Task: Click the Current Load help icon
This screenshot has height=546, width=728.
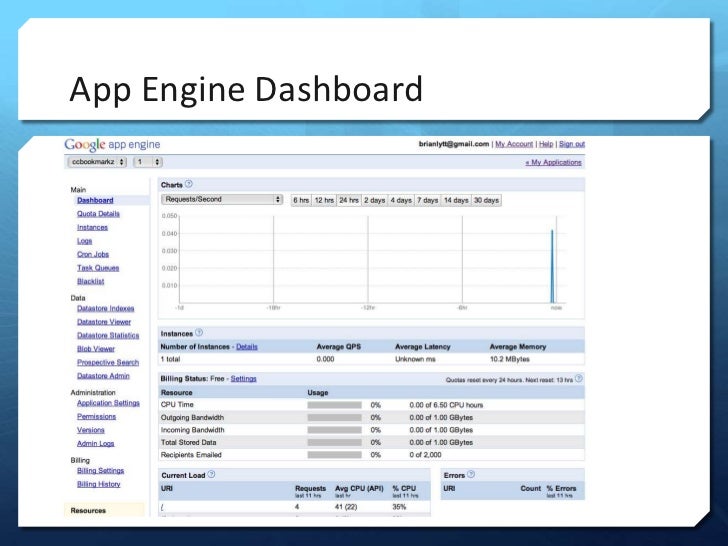Action: click(211, 474)
